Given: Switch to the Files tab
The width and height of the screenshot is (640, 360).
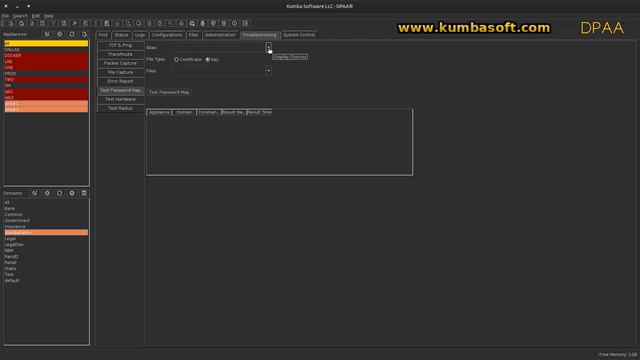Looking at the screenshot, I should 193,35.
